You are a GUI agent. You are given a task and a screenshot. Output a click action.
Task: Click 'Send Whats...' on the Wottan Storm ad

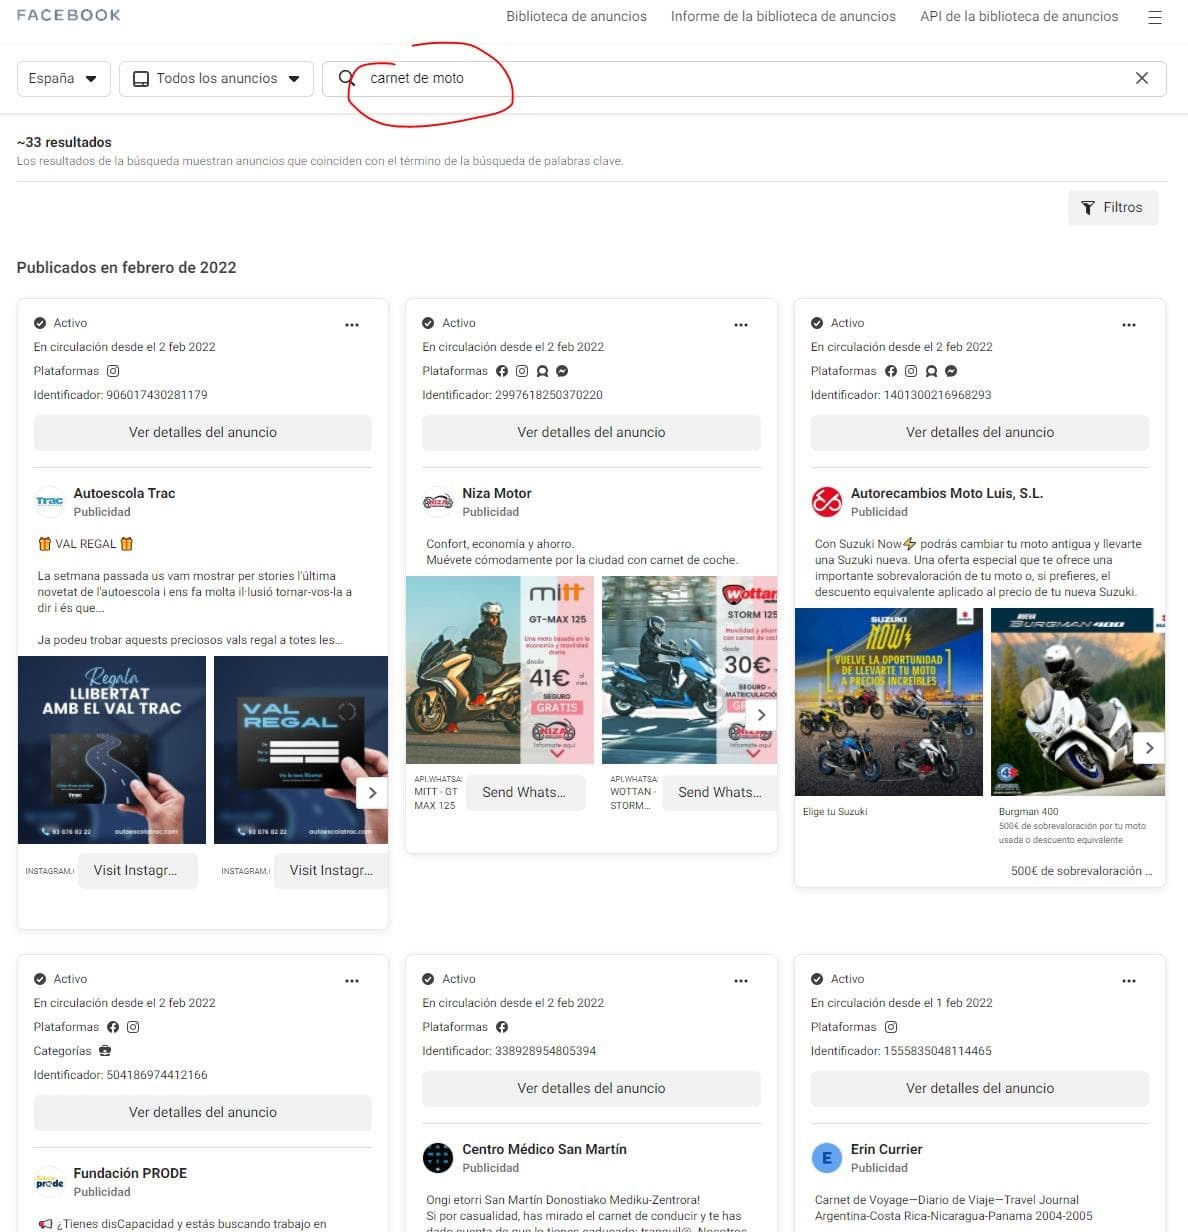pyautogui.click(x=719, y=791)
